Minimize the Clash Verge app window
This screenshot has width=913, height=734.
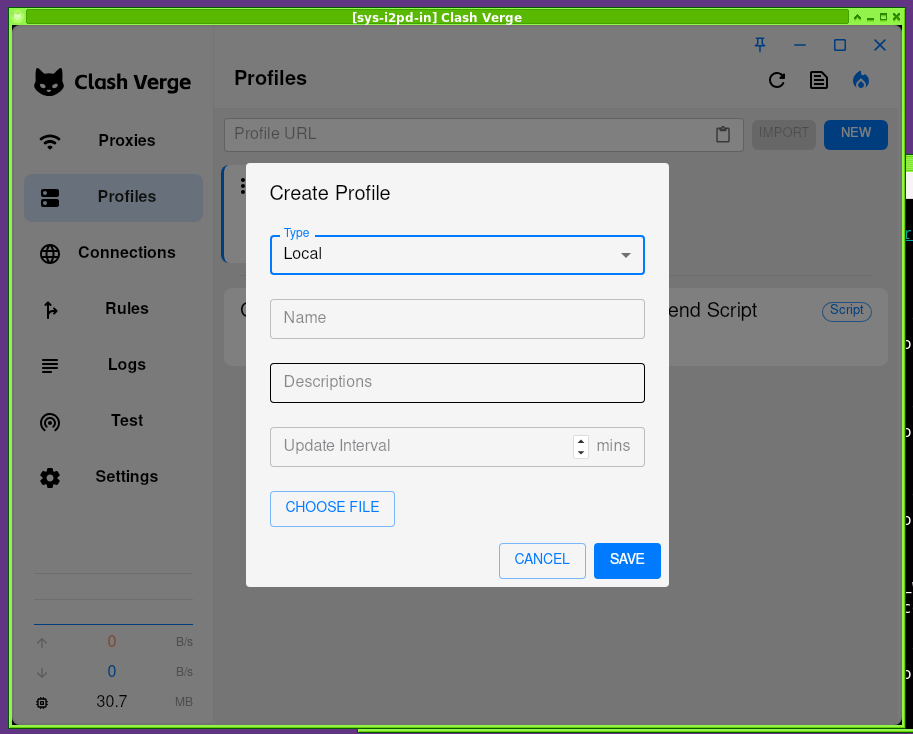tap(800, 45)
